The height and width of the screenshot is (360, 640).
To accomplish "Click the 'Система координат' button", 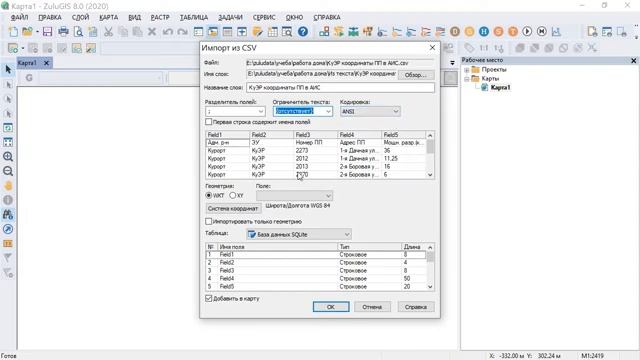I will pos(233,209).
